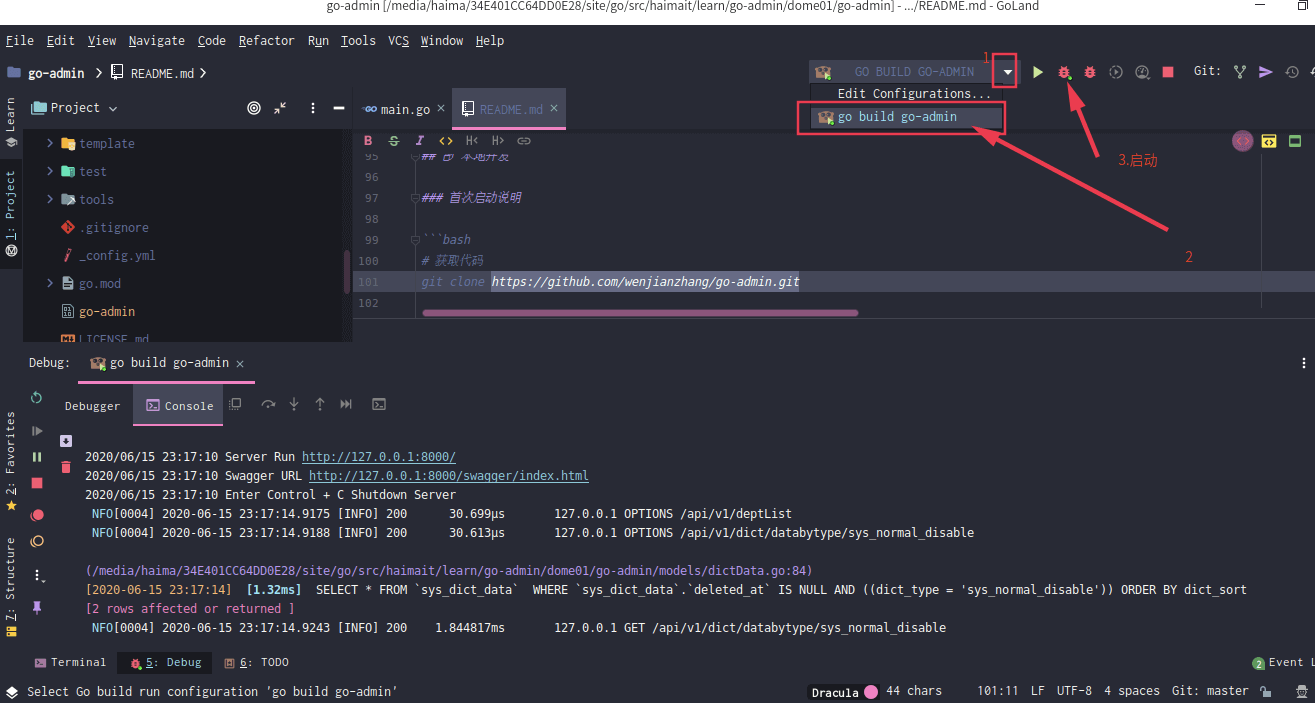Image resolution: width=1315 pixels, height=703 pixels.
Task: Increase header level in Markdown toolbar
Action: pyautogui.click(x=498, y=141)
